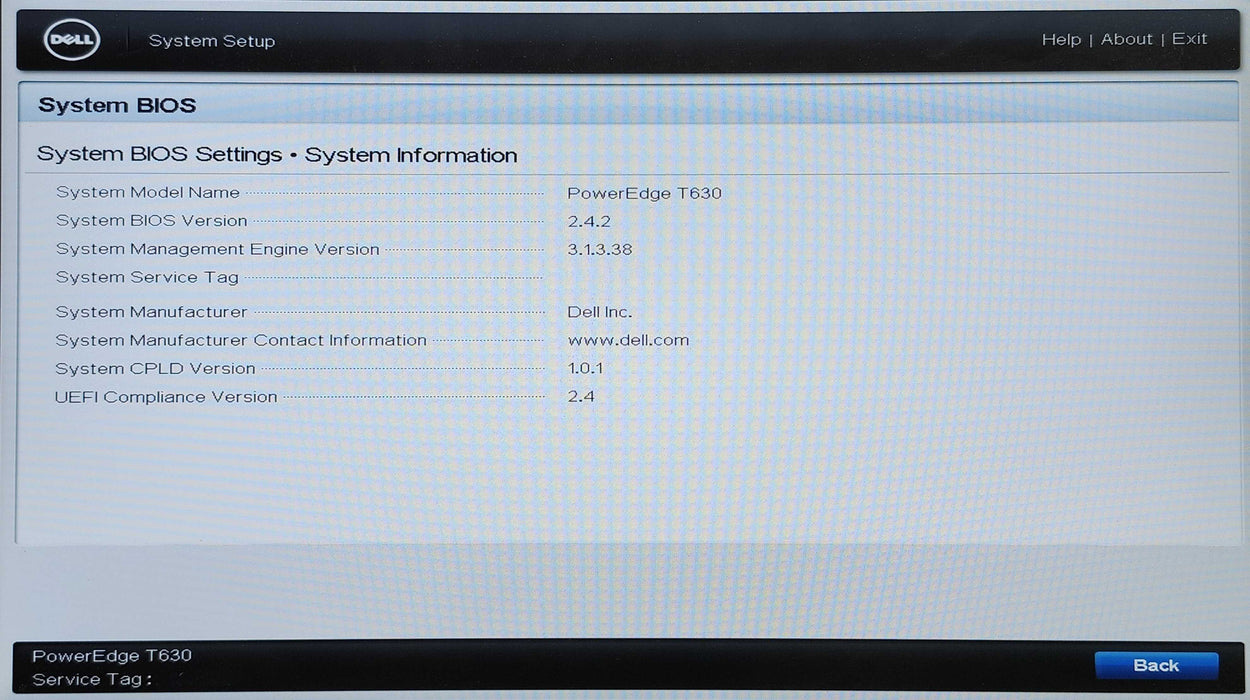Click the Exit link
The image size is (1250, 700).
(x=1190, y=39)
